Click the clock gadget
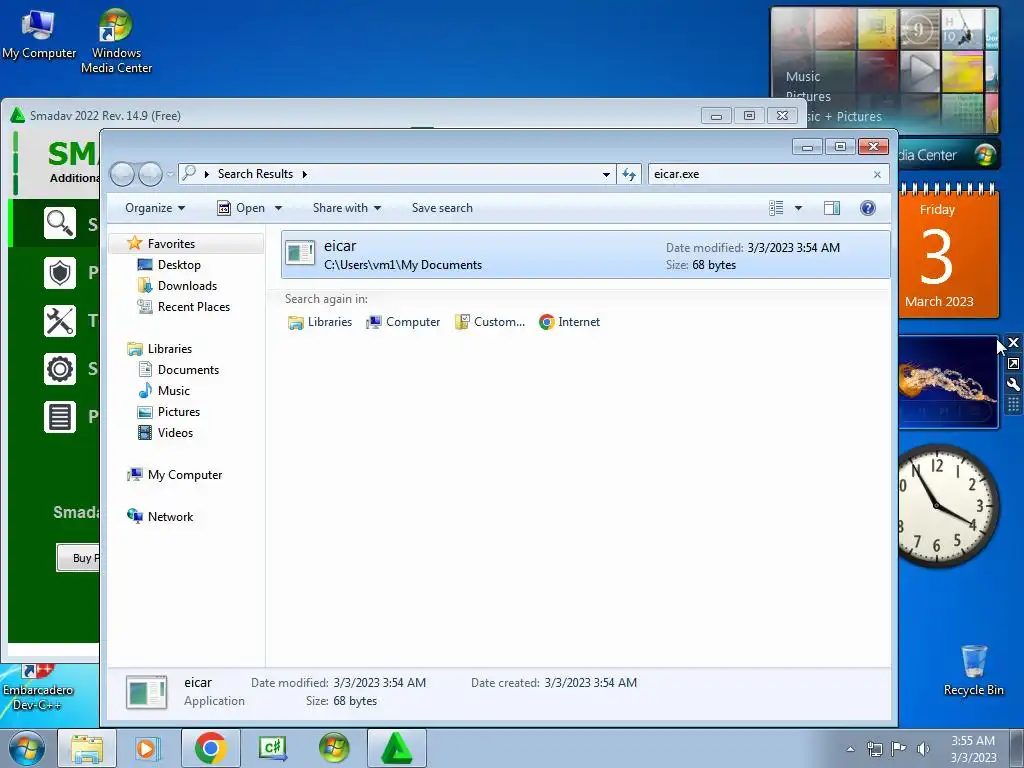The width and height of the screenshot is (1024, 768). tap(948, 505)
